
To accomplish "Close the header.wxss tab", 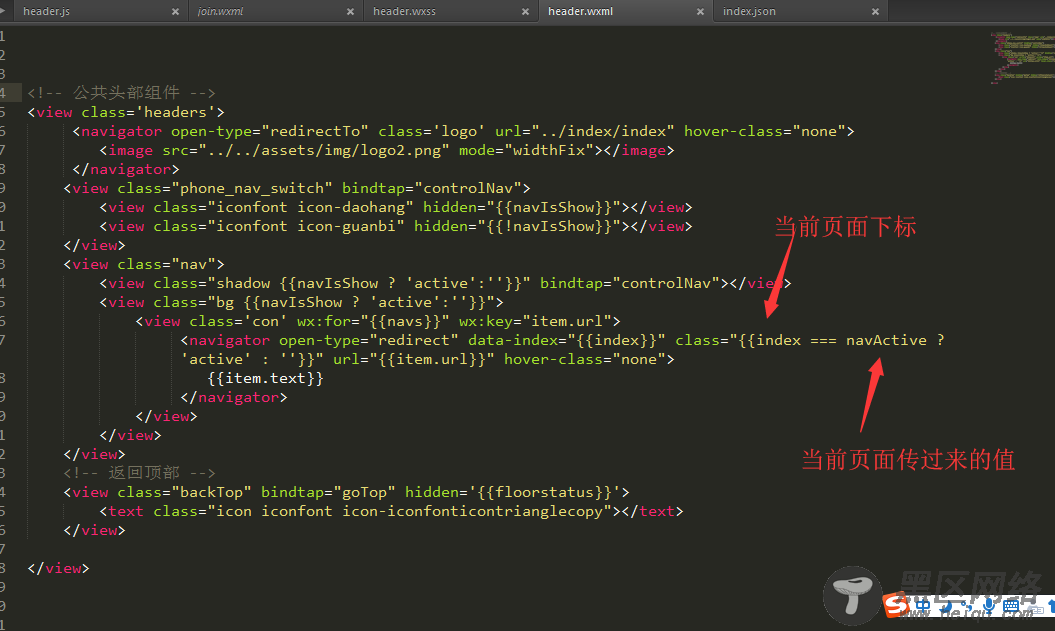I will (x=525, y=12).
